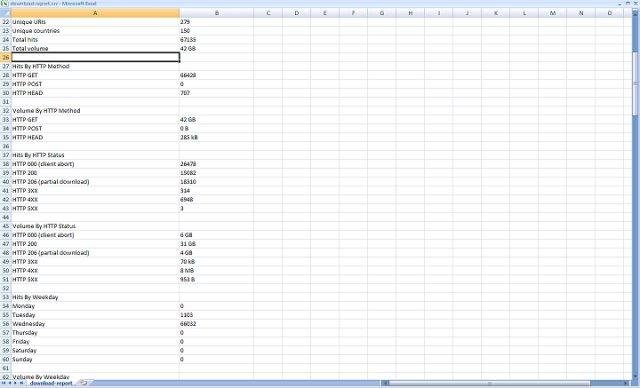Click the cell with value 26478
The height and width of the screenshot is (388, 640).
tap(216, 164)
